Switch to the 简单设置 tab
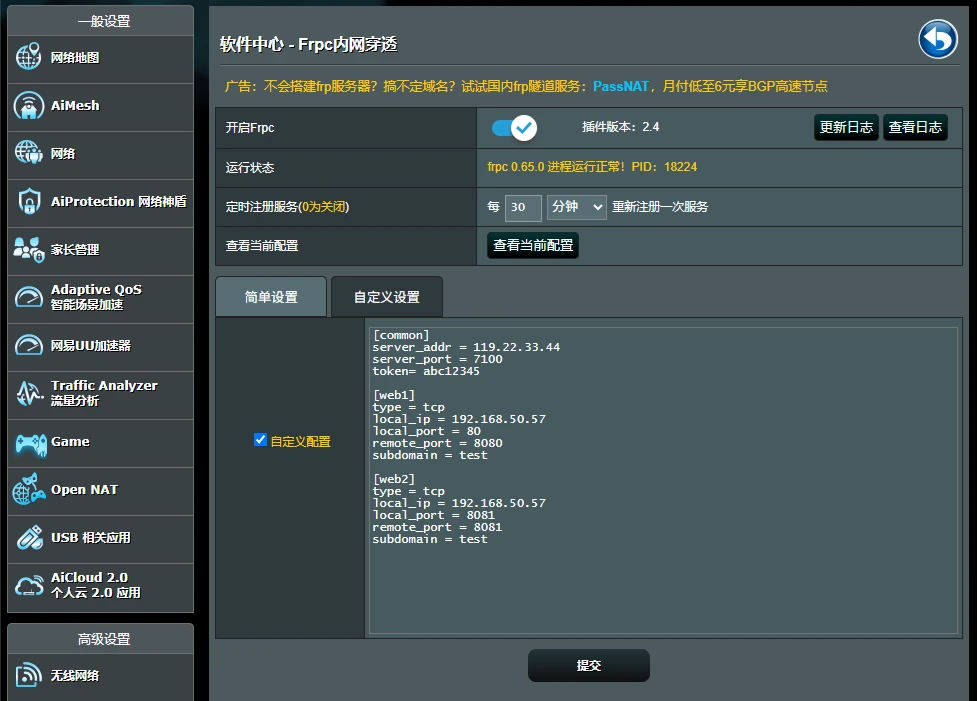Viewport: 977px width, 701px height. 271,297
